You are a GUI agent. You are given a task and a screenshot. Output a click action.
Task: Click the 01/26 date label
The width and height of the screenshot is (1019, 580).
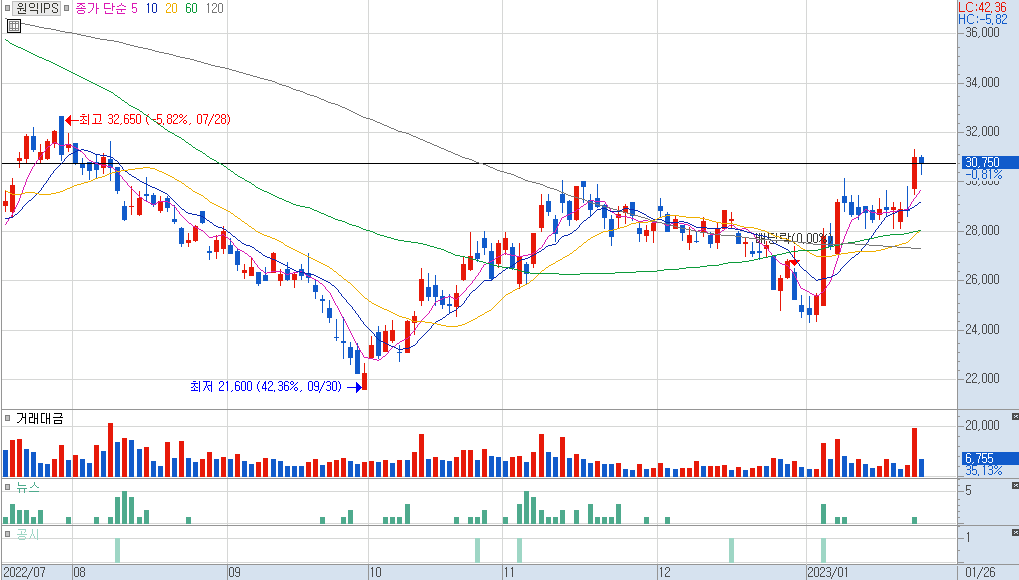[980, 572]
